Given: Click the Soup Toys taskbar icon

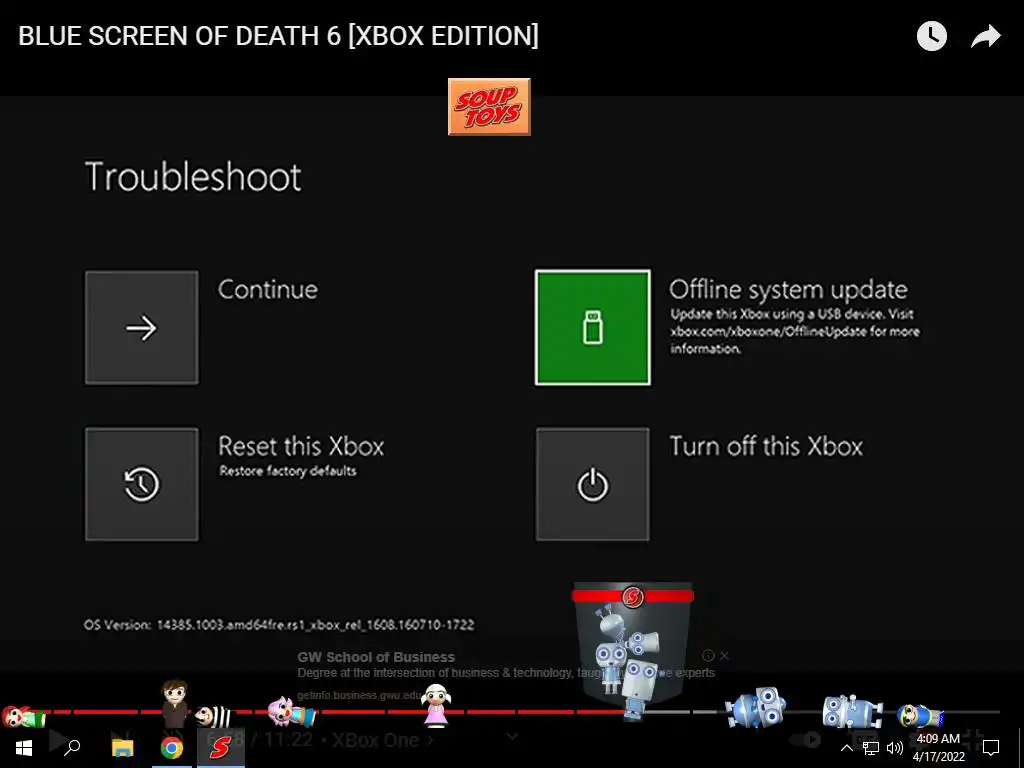Looking at the screenshot, I should [x=221, y=748].
